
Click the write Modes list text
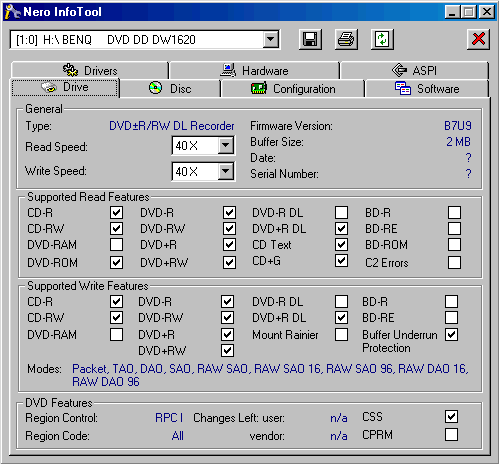click(270, 375)
